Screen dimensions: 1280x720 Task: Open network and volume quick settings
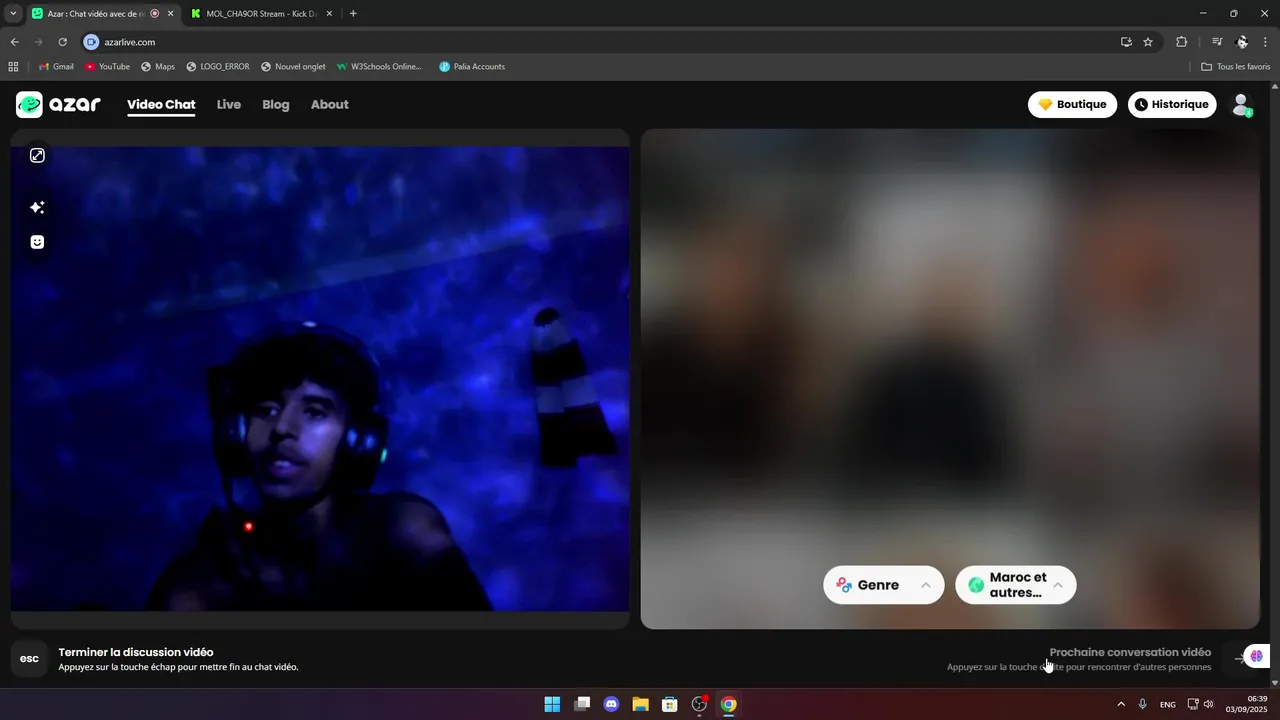click(1200, 704)
